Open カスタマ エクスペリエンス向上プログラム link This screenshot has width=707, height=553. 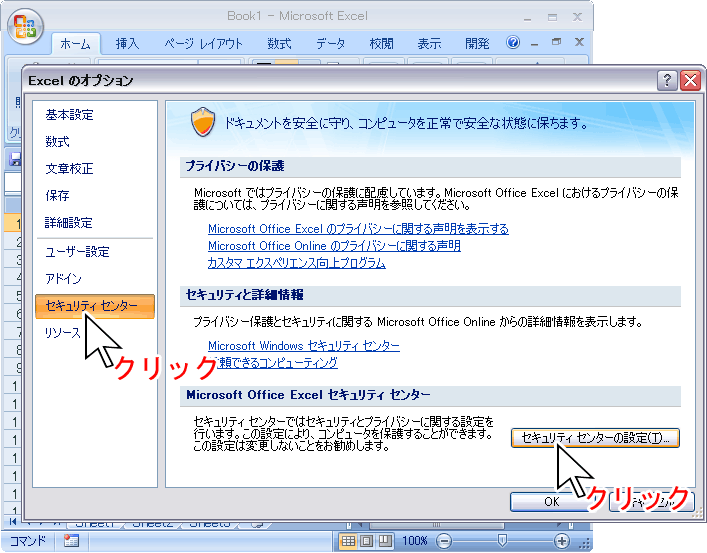pos(297,263)
